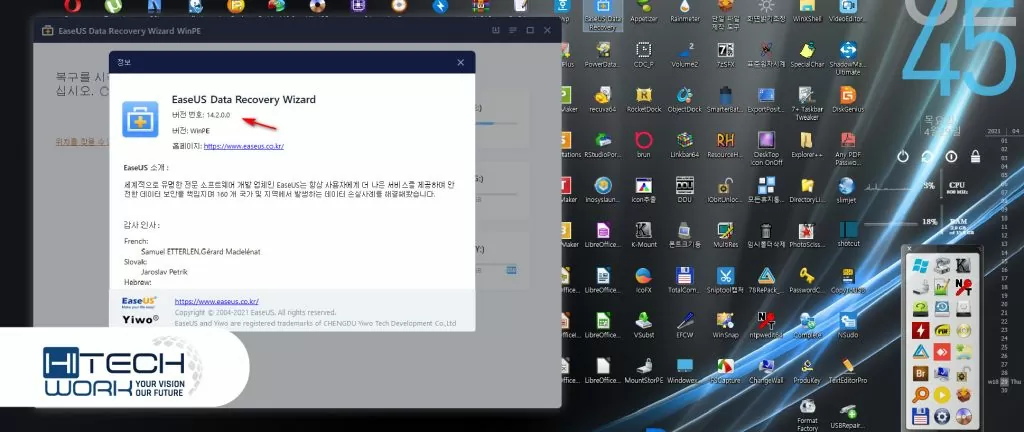This screenshot has width=1024, height=432.
Task: Open the easeus.co.kr link in the dialog footer
Action: click(x=216, y=301)
